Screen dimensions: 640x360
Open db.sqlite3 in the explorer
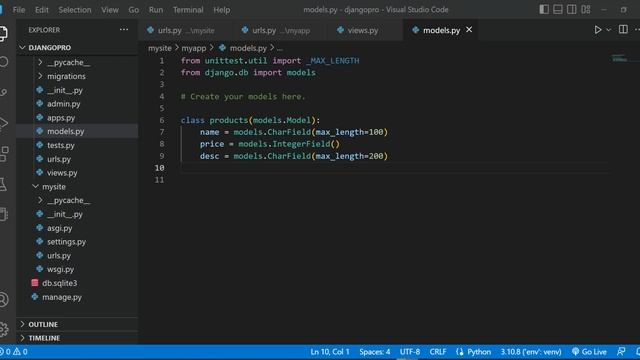click(78, 283)
